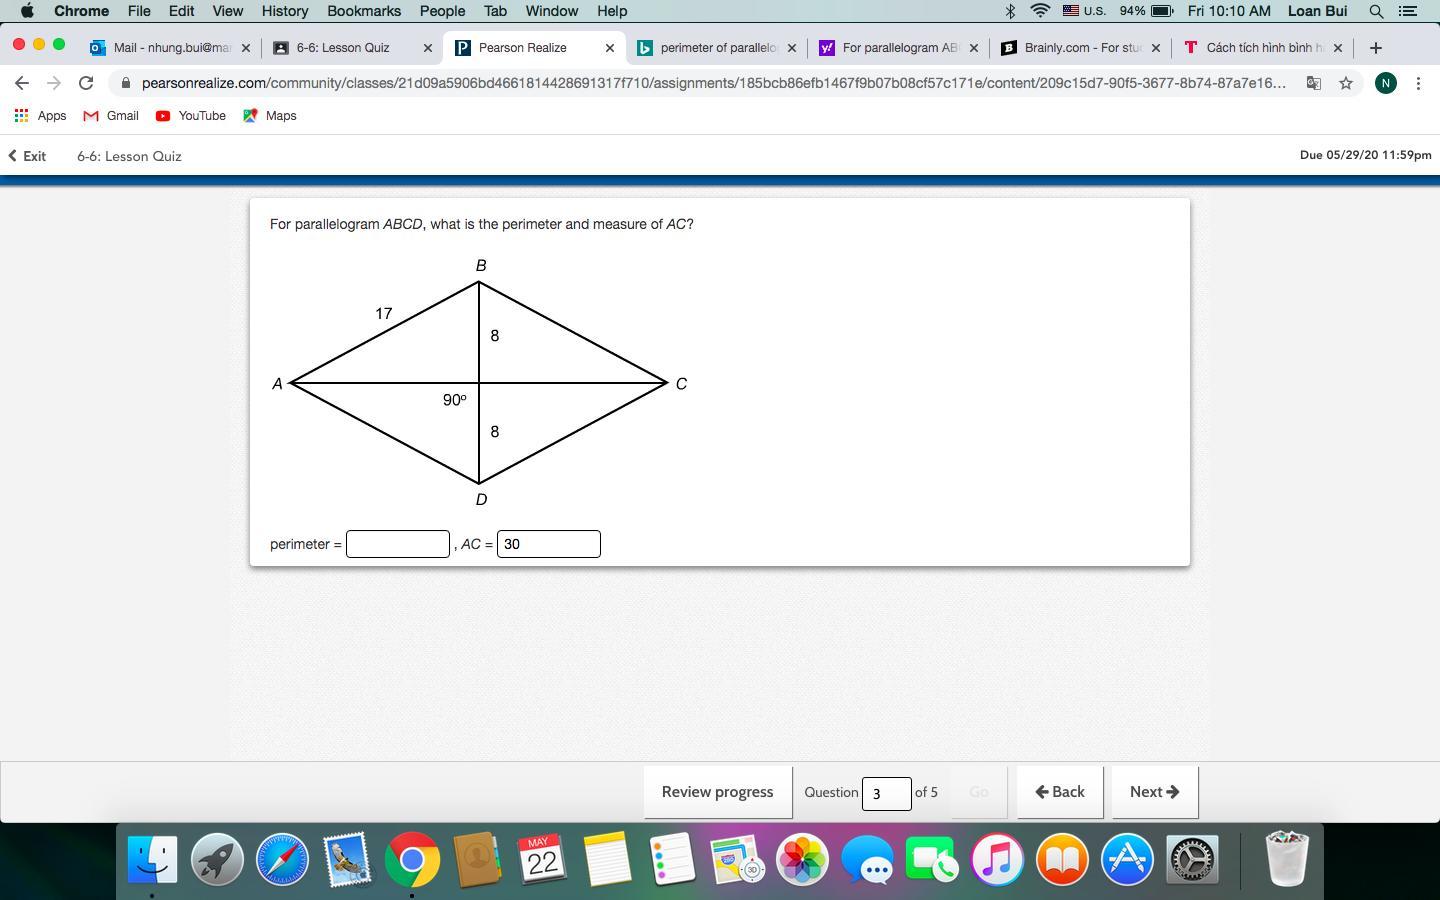Open the Google Translate page icon
This screenshot has width=1440, height=900.
1314,83
